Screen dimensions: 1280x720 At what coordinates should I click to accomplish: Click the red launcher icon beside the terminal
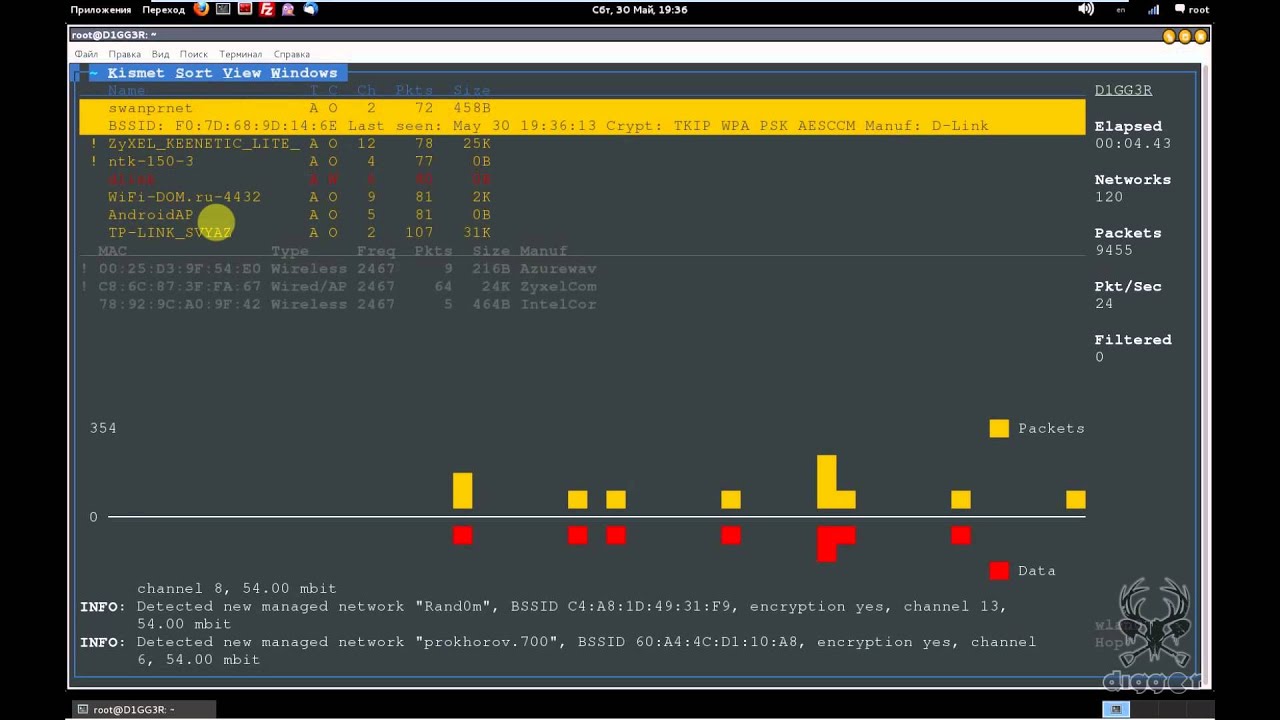(x=245, y=9)
